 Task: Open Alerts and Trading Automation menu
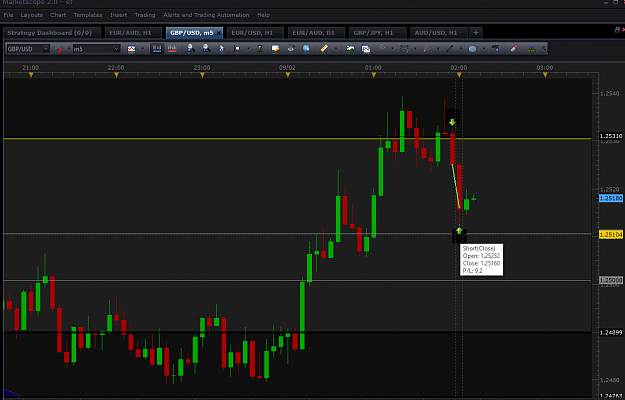(206, 15)
